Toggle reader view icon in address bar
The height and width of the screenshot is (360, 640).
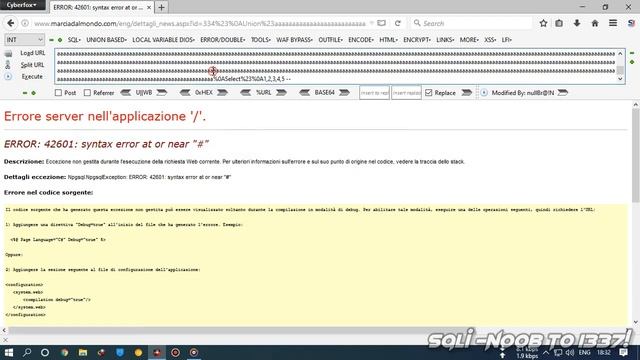(x=381, y=23)
